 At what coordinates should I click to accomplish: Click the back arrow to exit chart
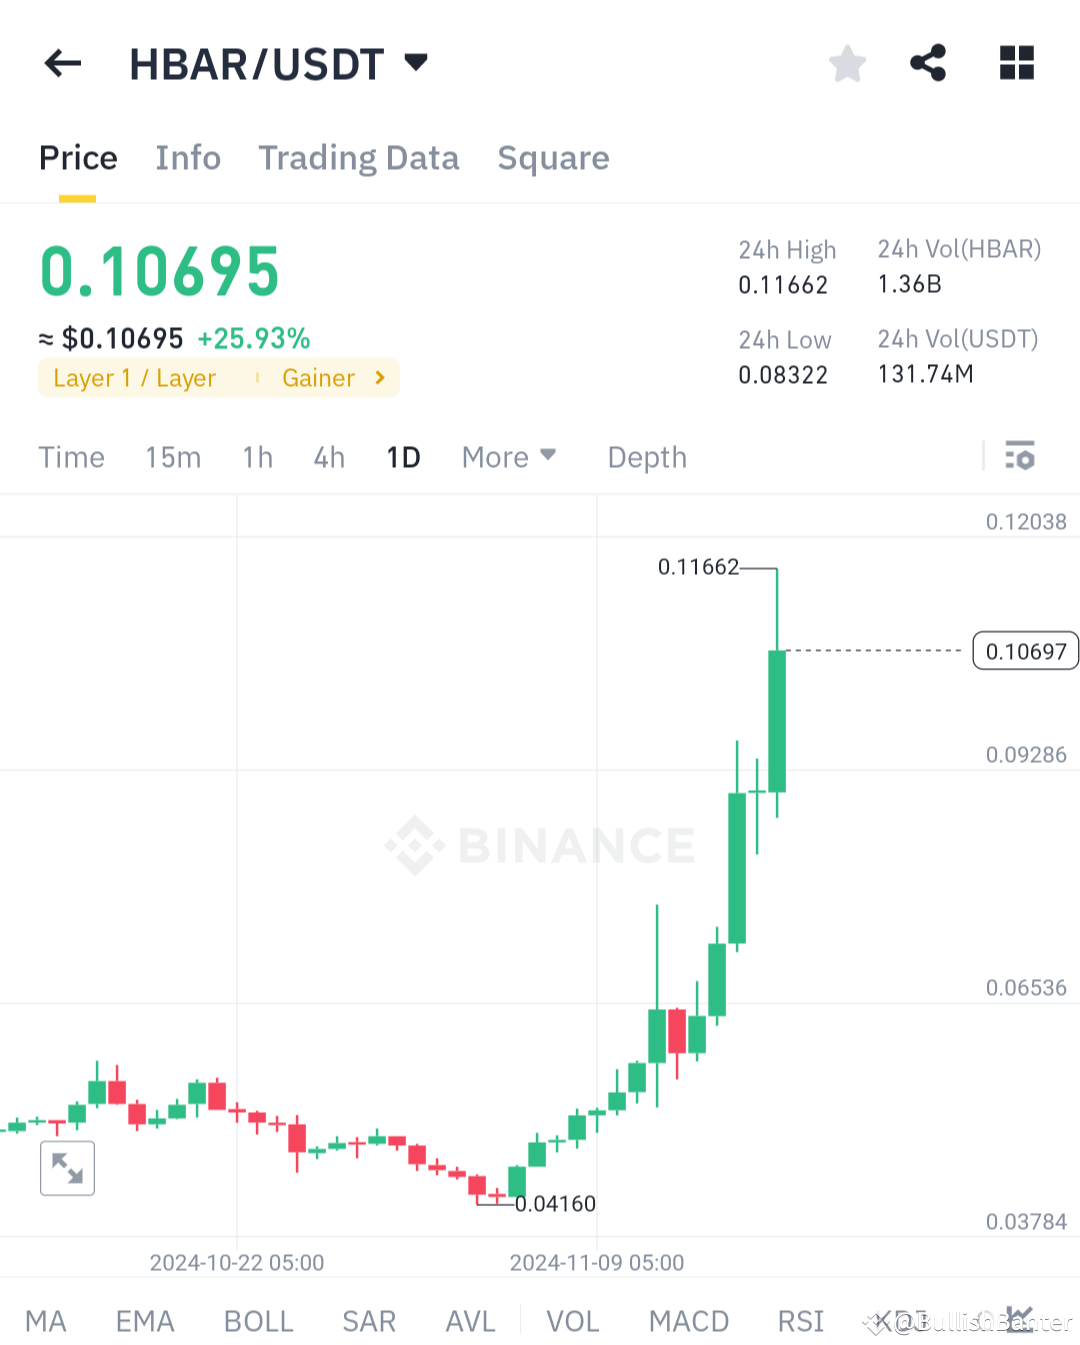(62, 63)
